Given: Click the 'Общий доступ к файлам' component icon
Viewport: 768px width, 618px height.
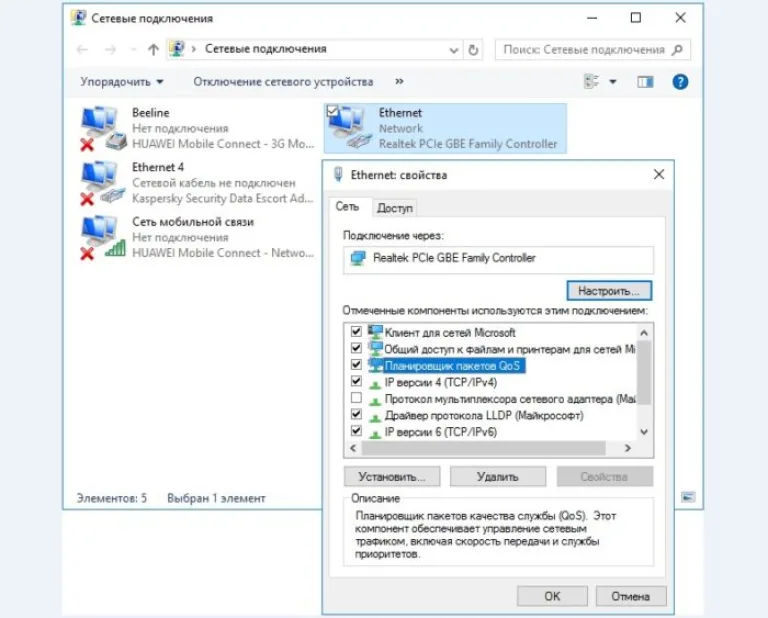Looking at the screenshot, I should coord(375,349).
